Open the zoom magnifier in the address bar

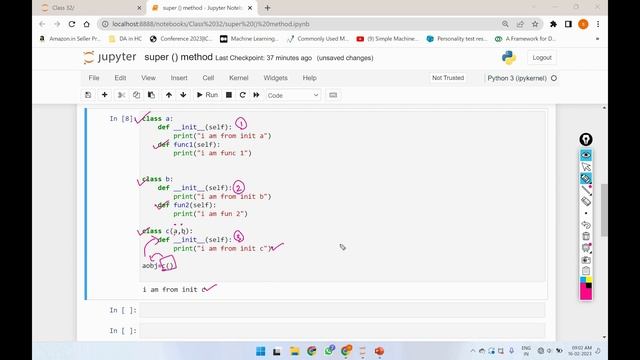click(505, 24)
